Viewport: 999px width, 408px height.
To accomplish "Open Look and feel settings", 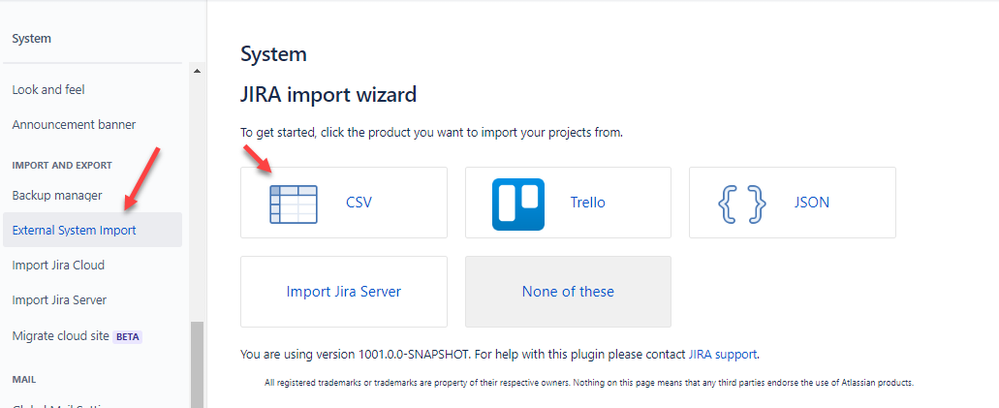I will click(48, 90).
